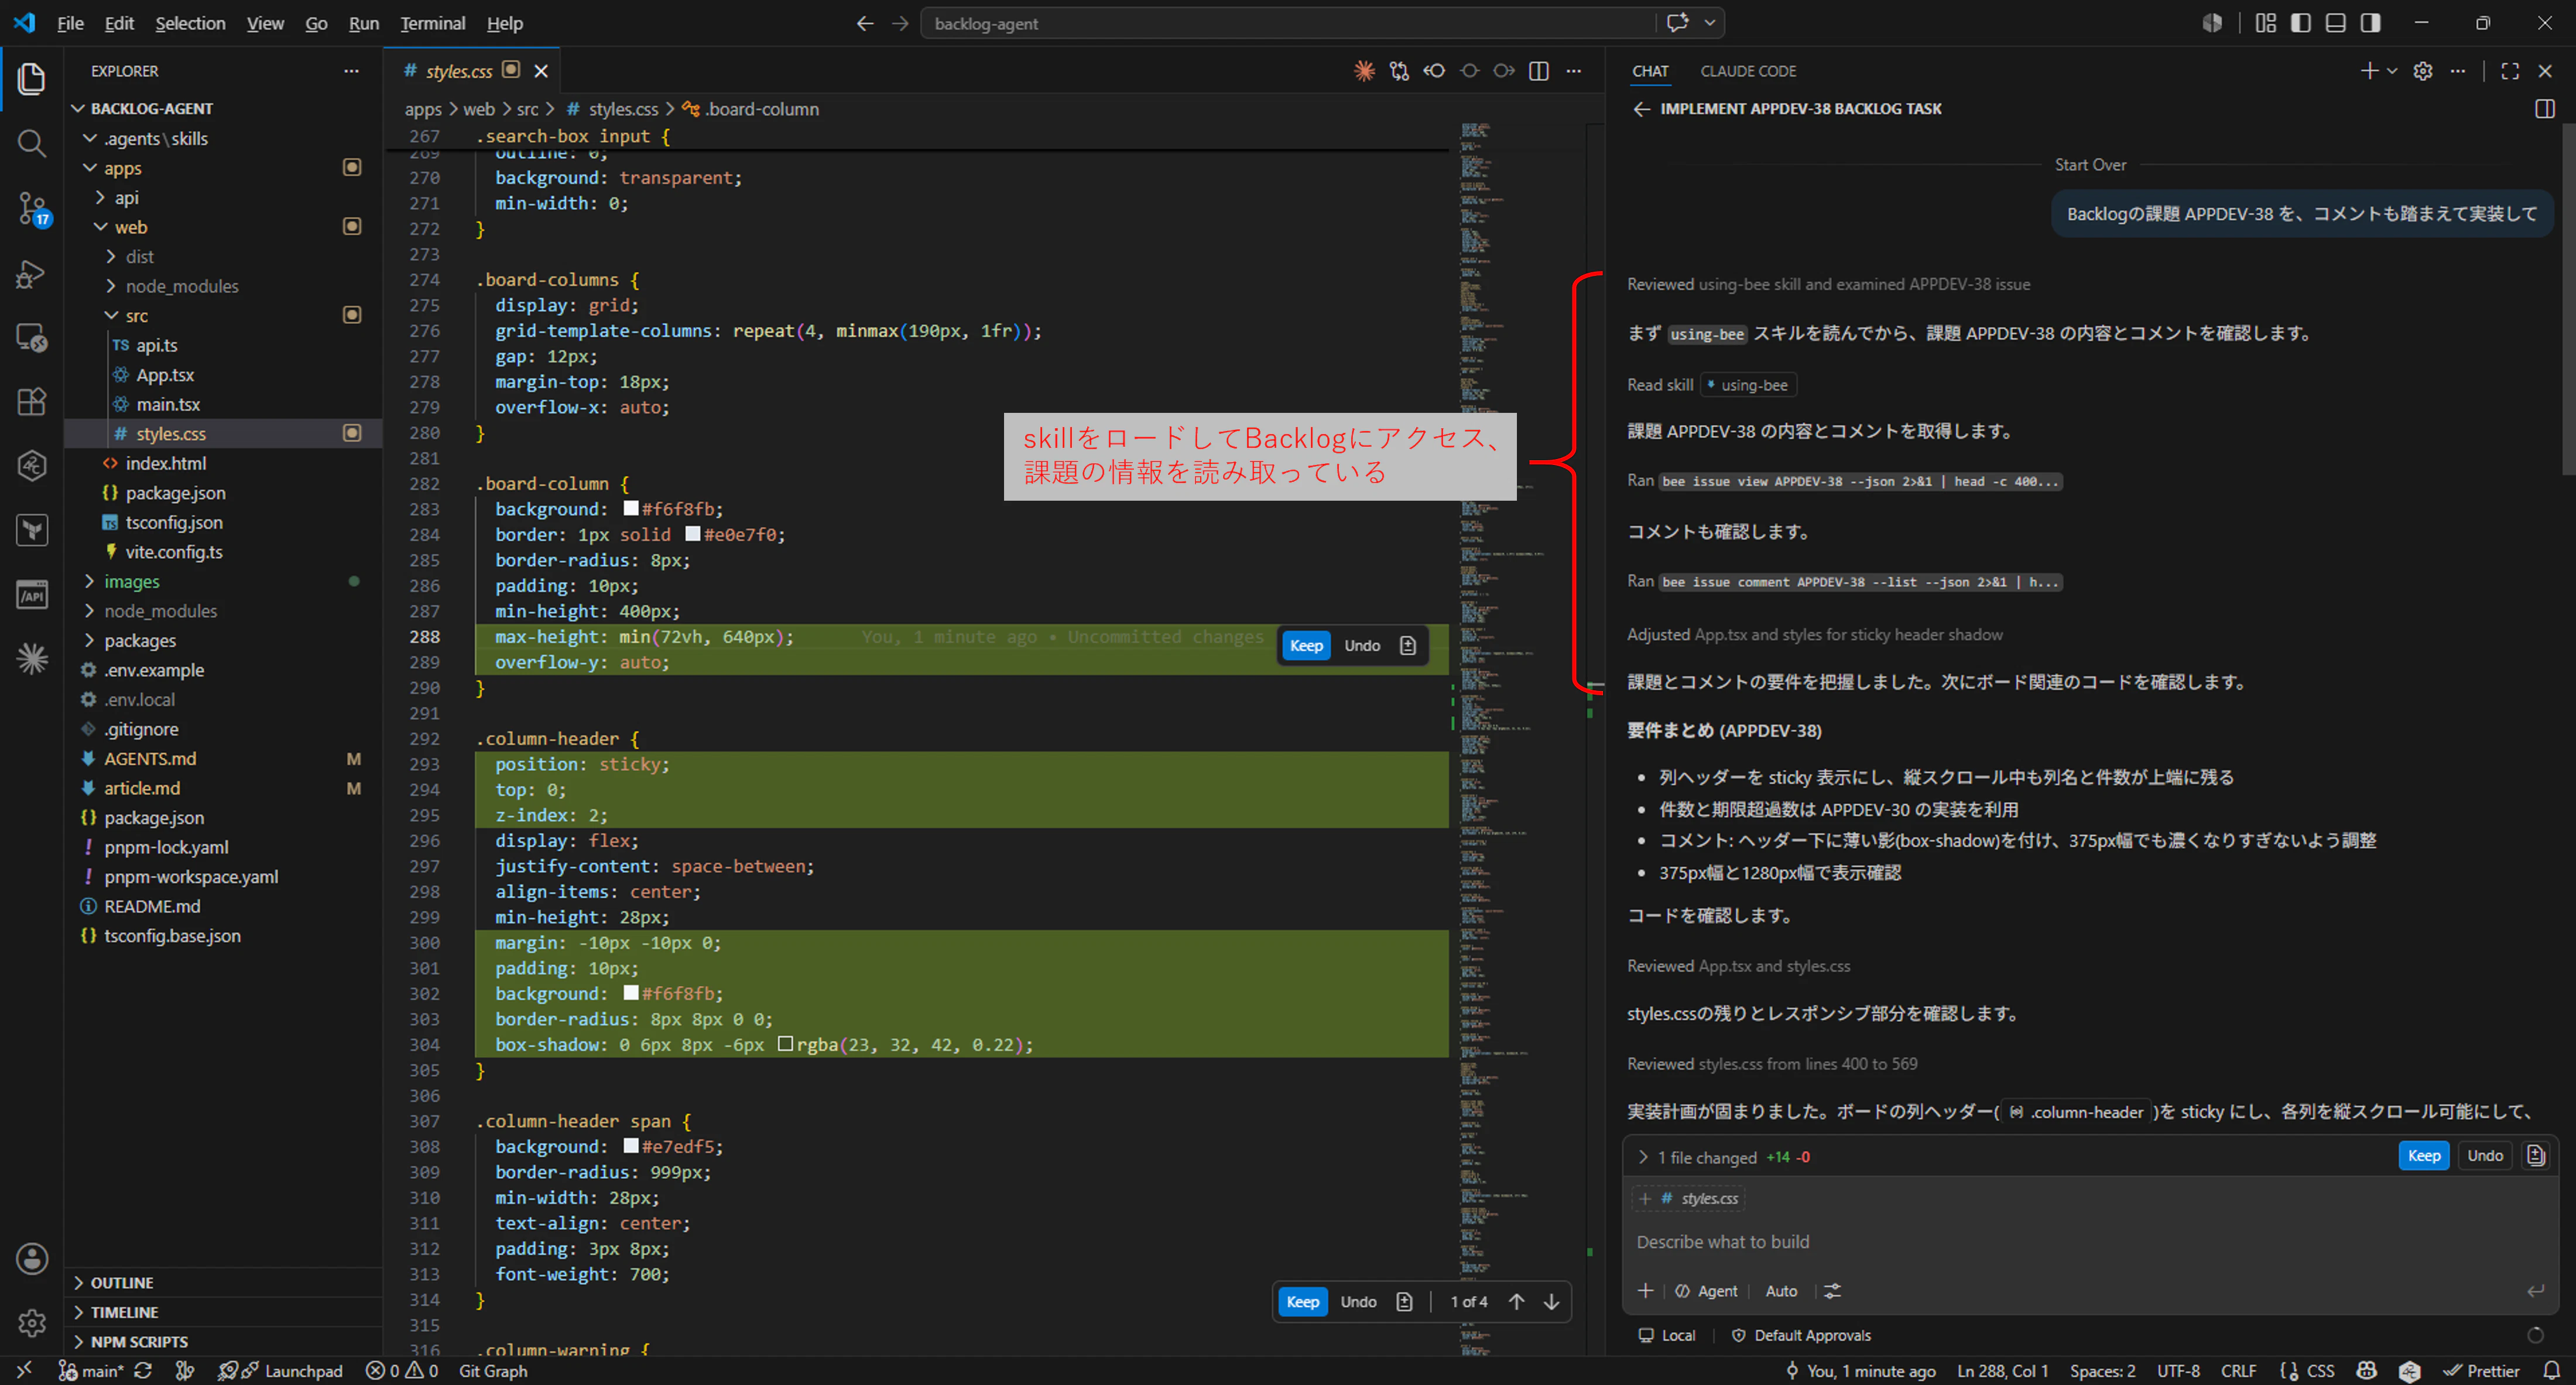This screenshot has height=1385, width=2576.
Task: Switch to the CLAUDE CODE tab
Action: coord(1748,71)
